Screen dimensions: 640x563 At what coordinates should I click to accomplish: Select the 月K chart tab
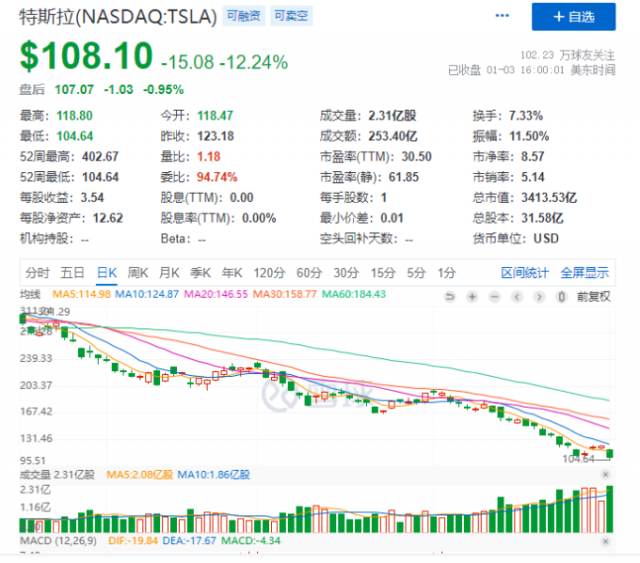click(169, 272)
